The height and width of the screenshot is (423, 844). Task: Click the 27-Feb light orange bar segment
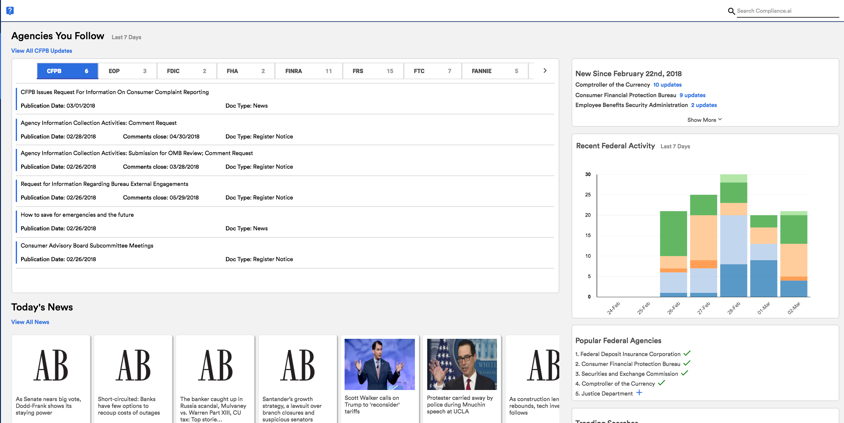pyautogui.click(x=704, y=237)
